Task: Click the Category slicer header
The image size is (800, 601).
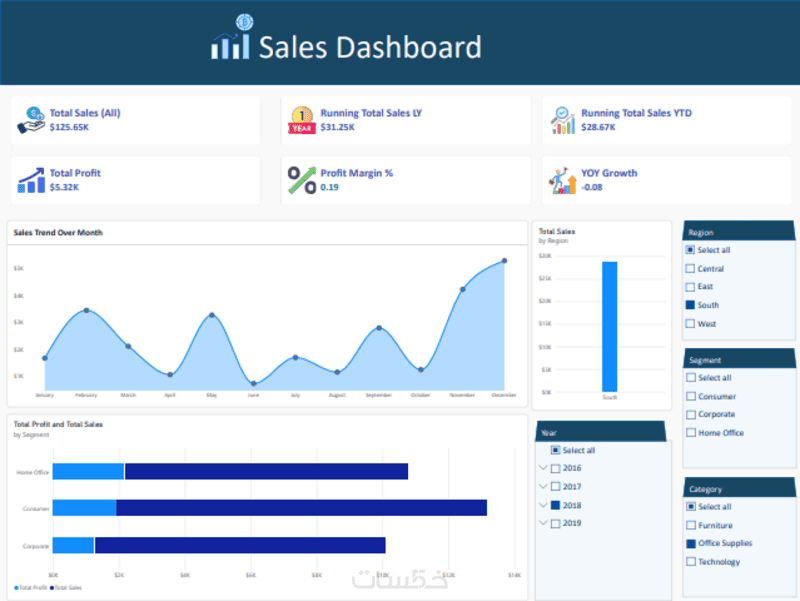Action: click(x=739, y=488)
